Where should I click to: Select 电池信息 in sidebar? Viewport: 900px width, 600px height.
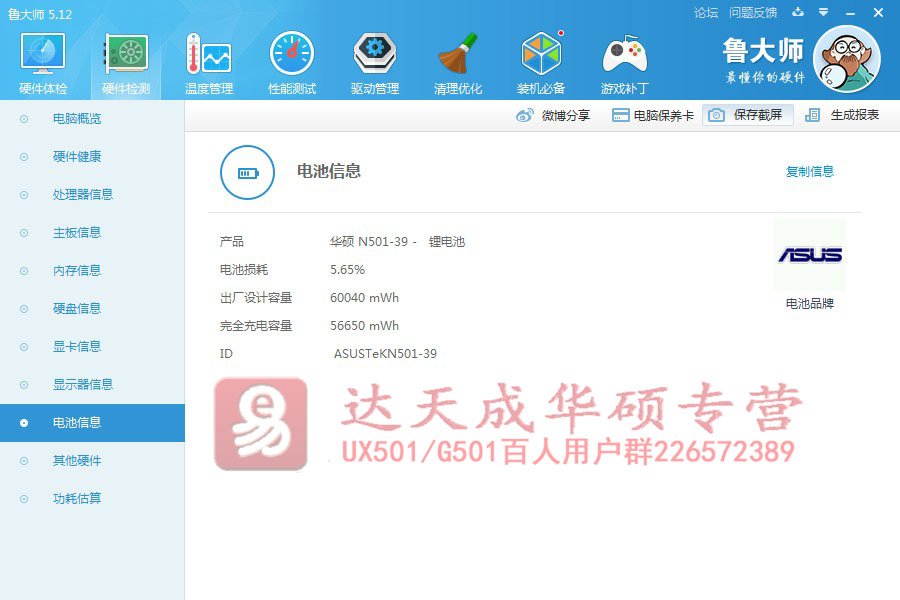(x=92, y=423)
